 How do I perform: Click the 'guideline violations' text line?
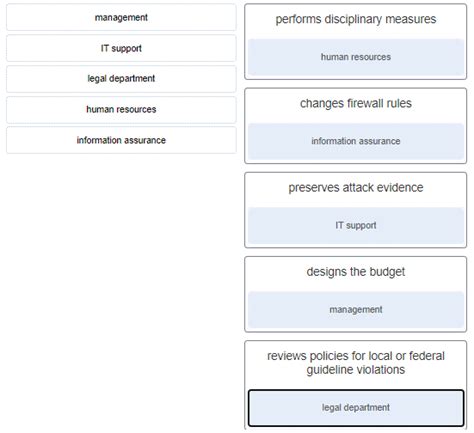[x=356, y=370]
